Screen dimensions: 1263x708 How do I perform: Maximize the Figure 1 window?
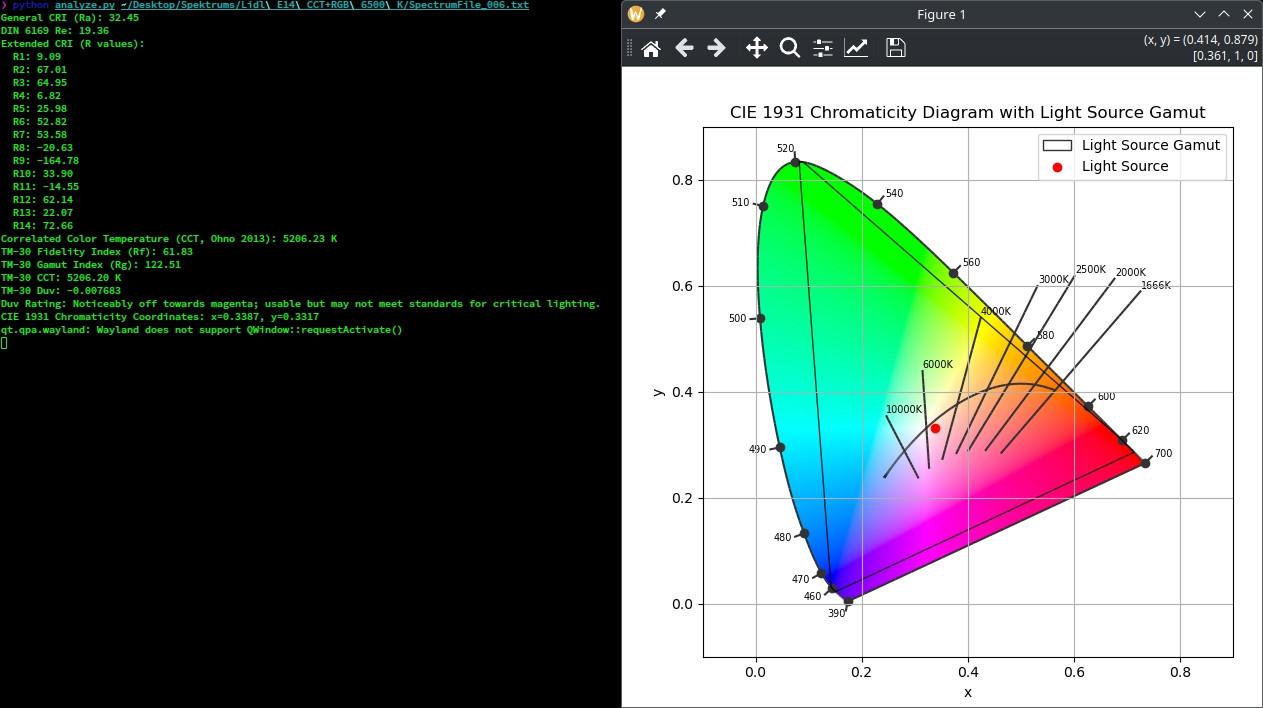pos(1224,14)
